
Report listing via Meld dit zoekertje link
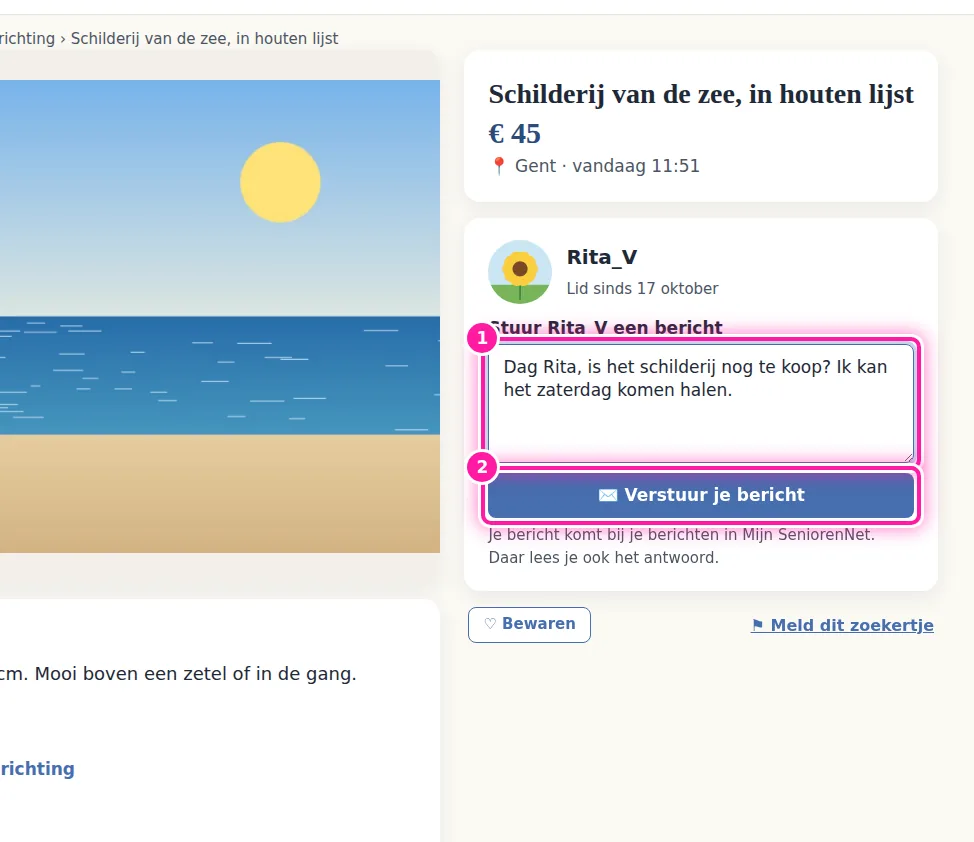(842, 625)
